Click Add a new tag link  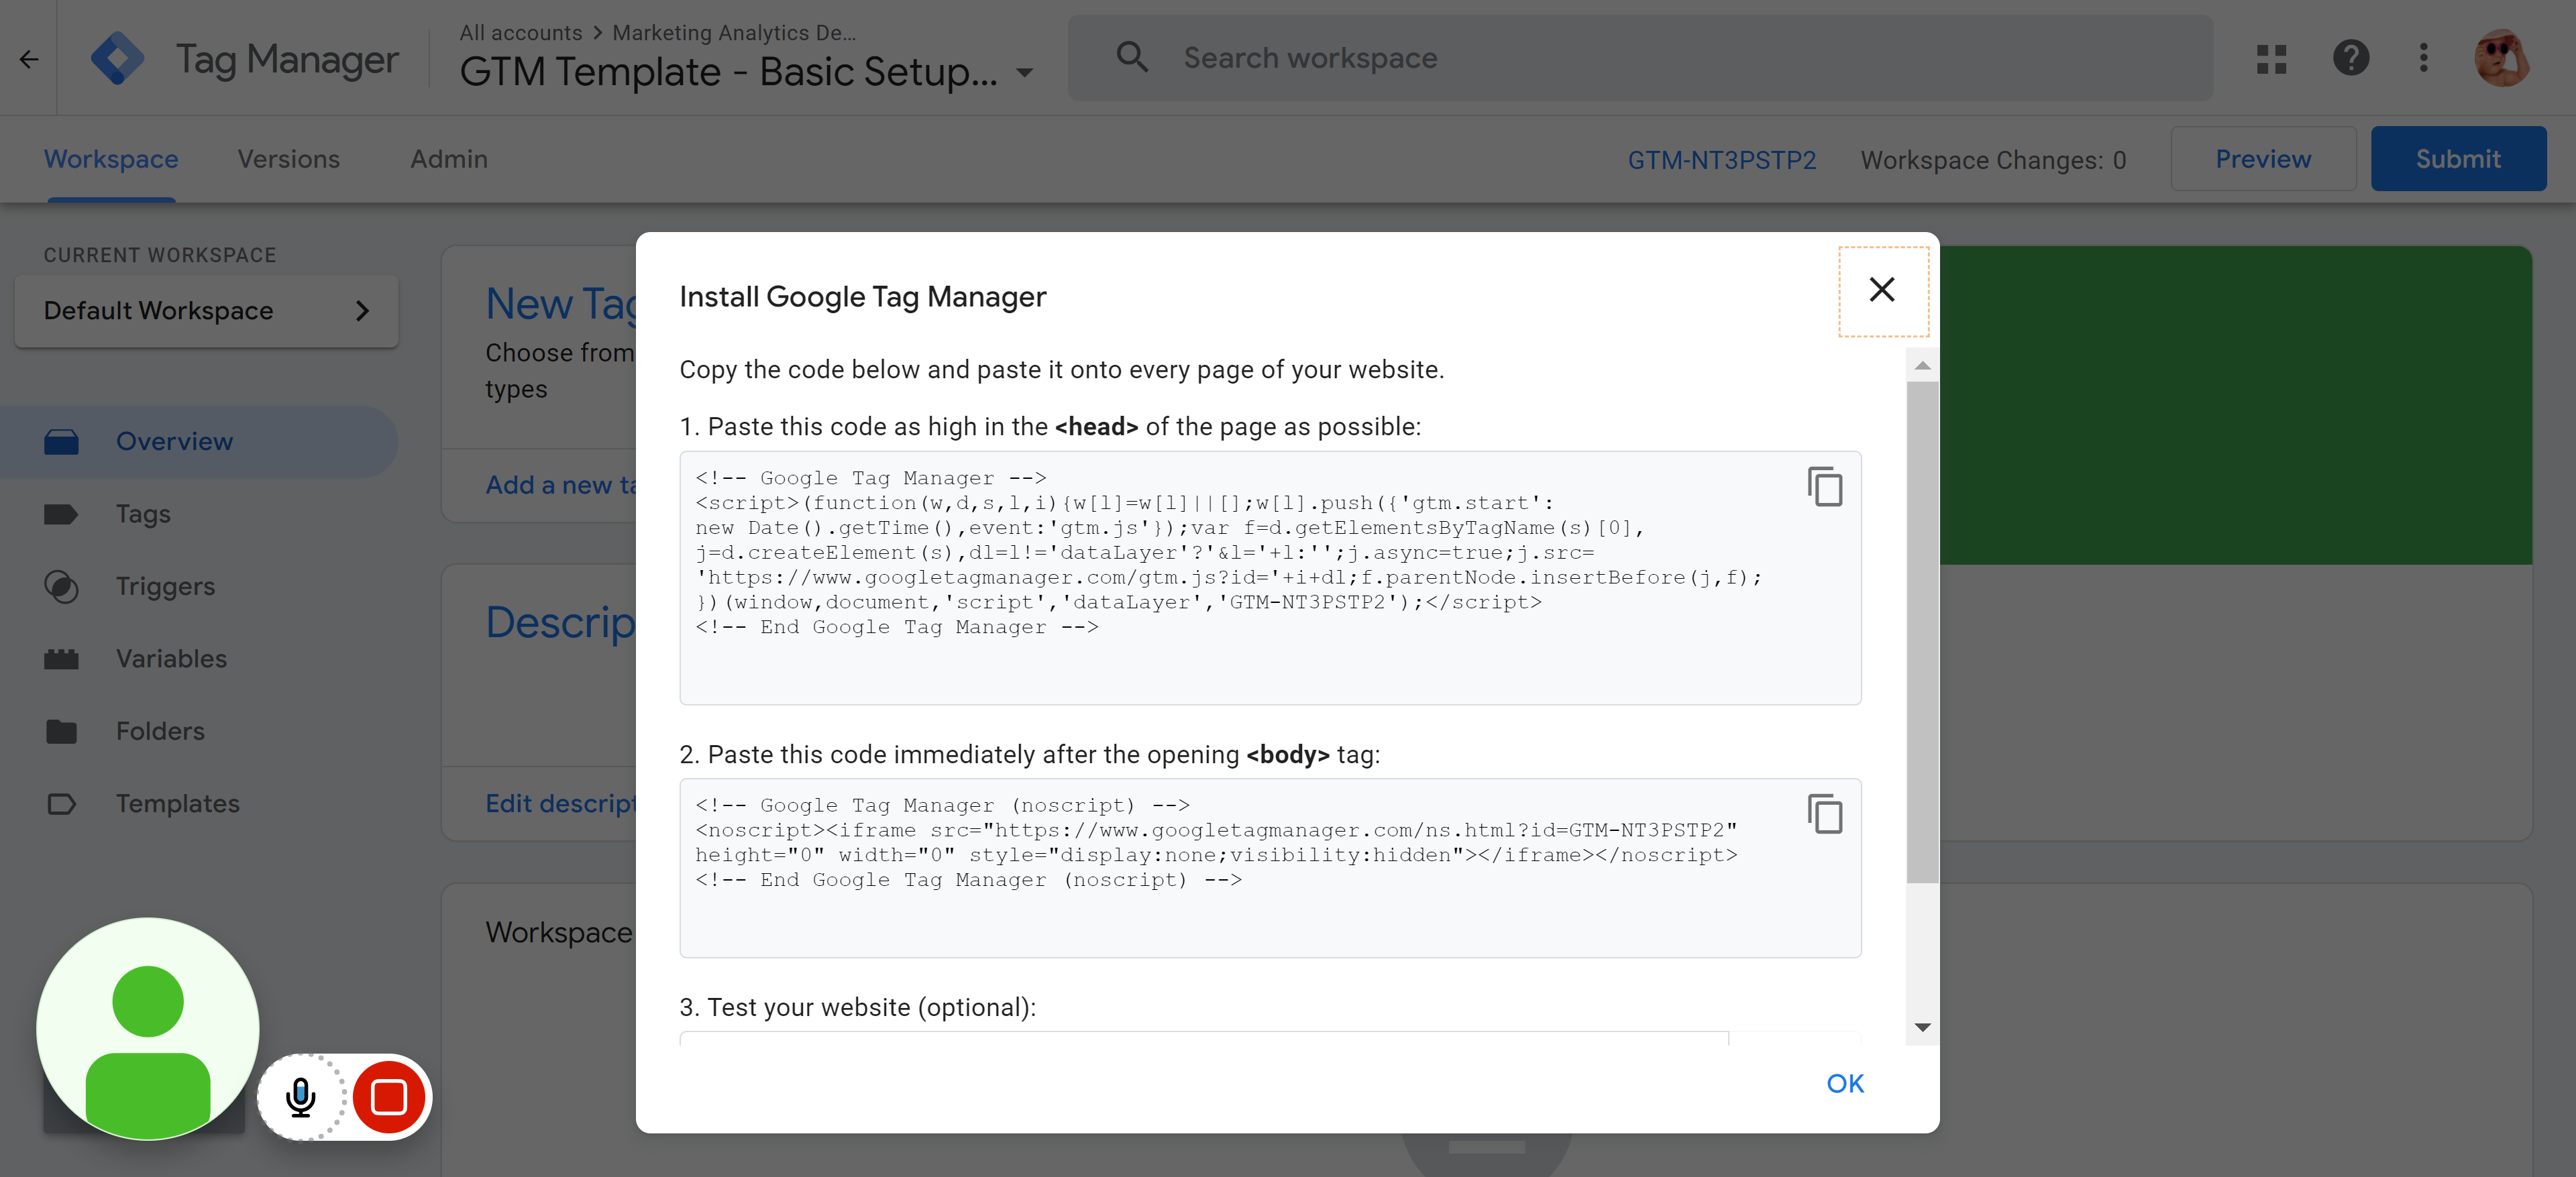[x=560, y=485]
